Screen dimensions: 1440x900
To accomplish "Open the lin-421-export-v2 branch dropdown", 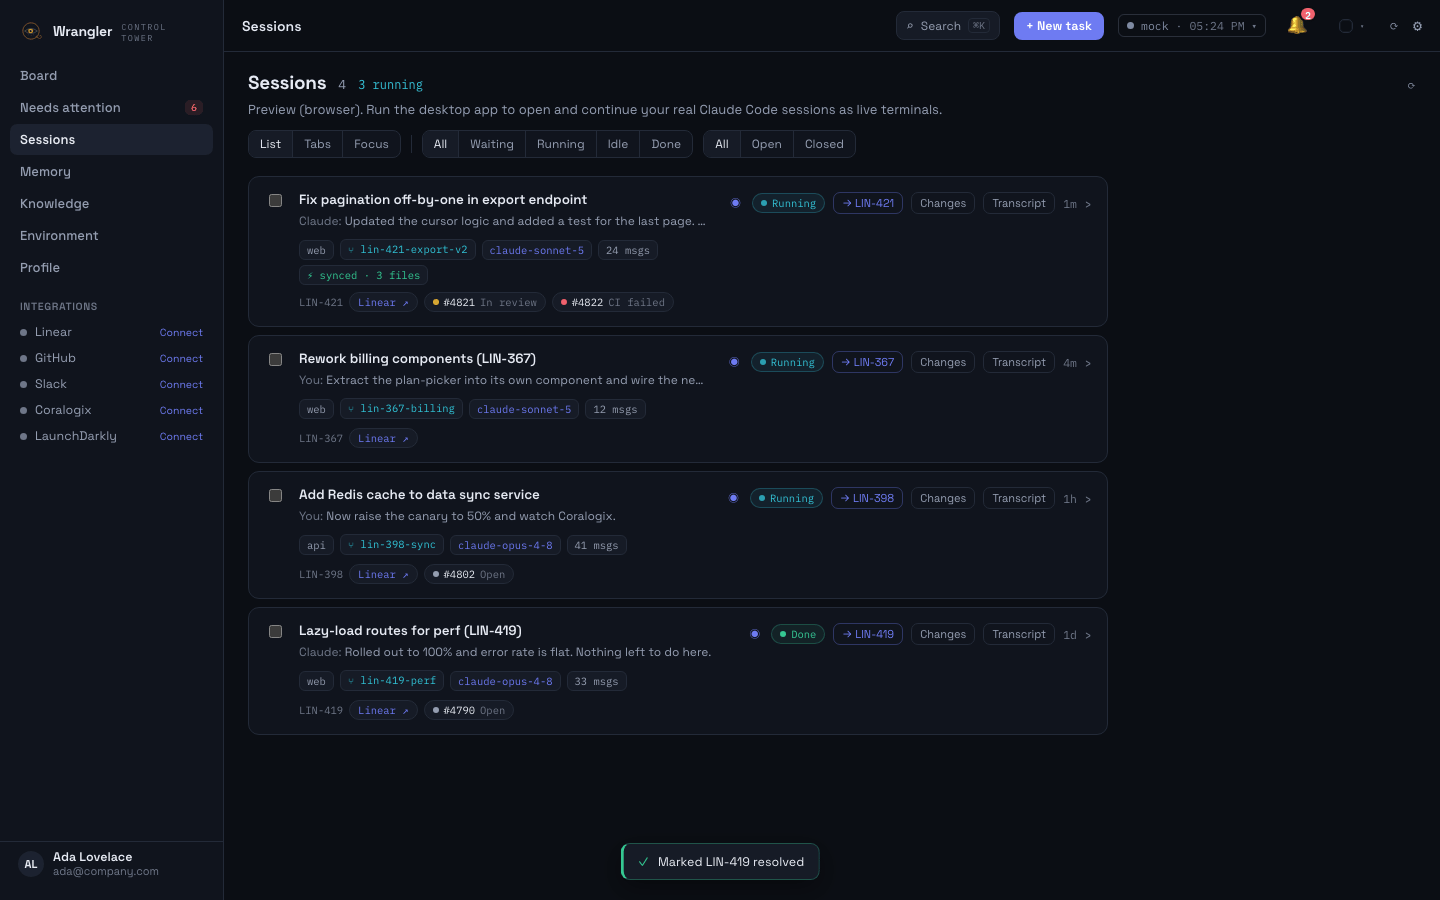I will click(x=407, y=250).
